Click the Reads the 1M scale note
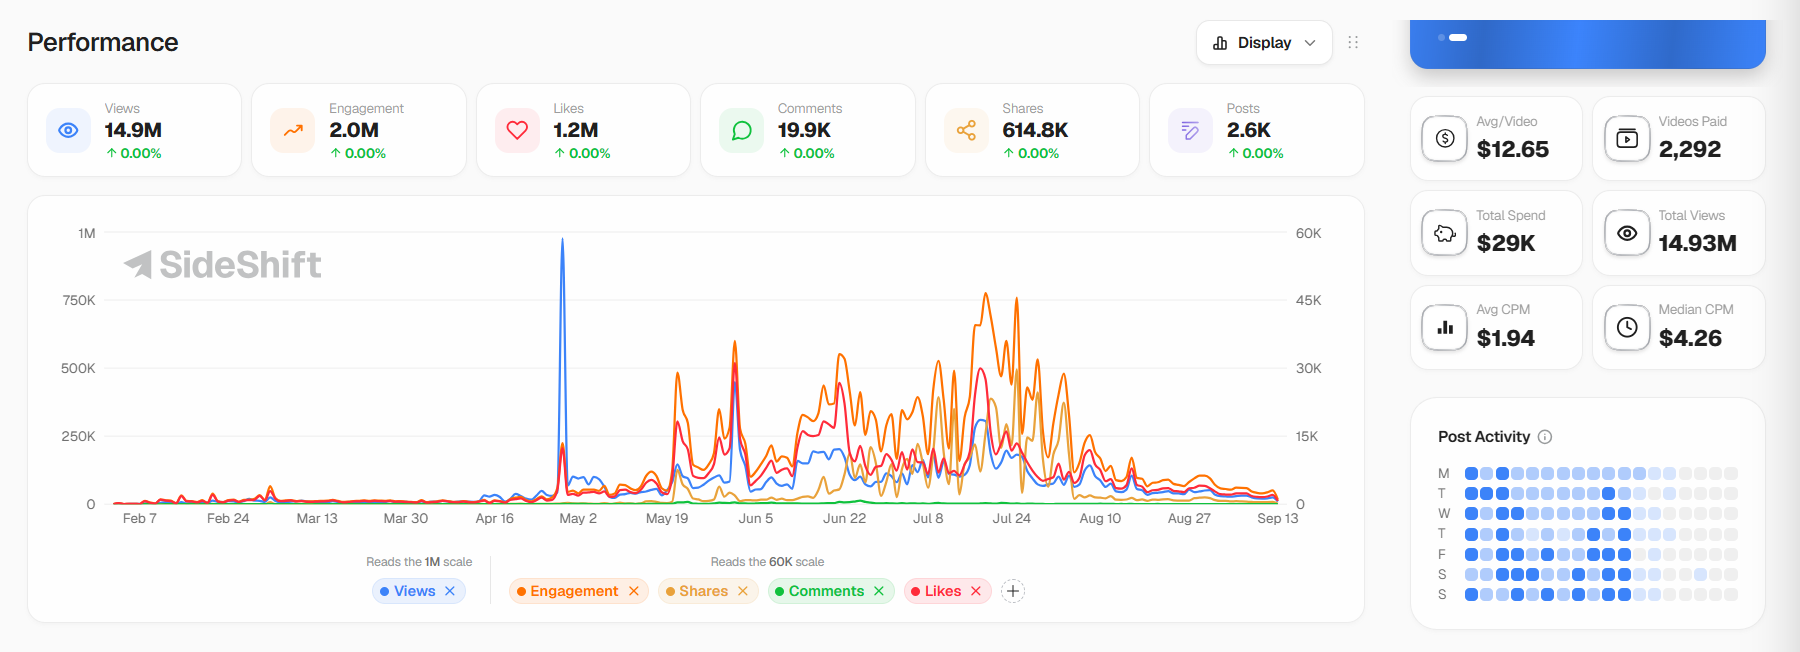This screenshot has height=652, width=1800. click(x=419, y=562)
